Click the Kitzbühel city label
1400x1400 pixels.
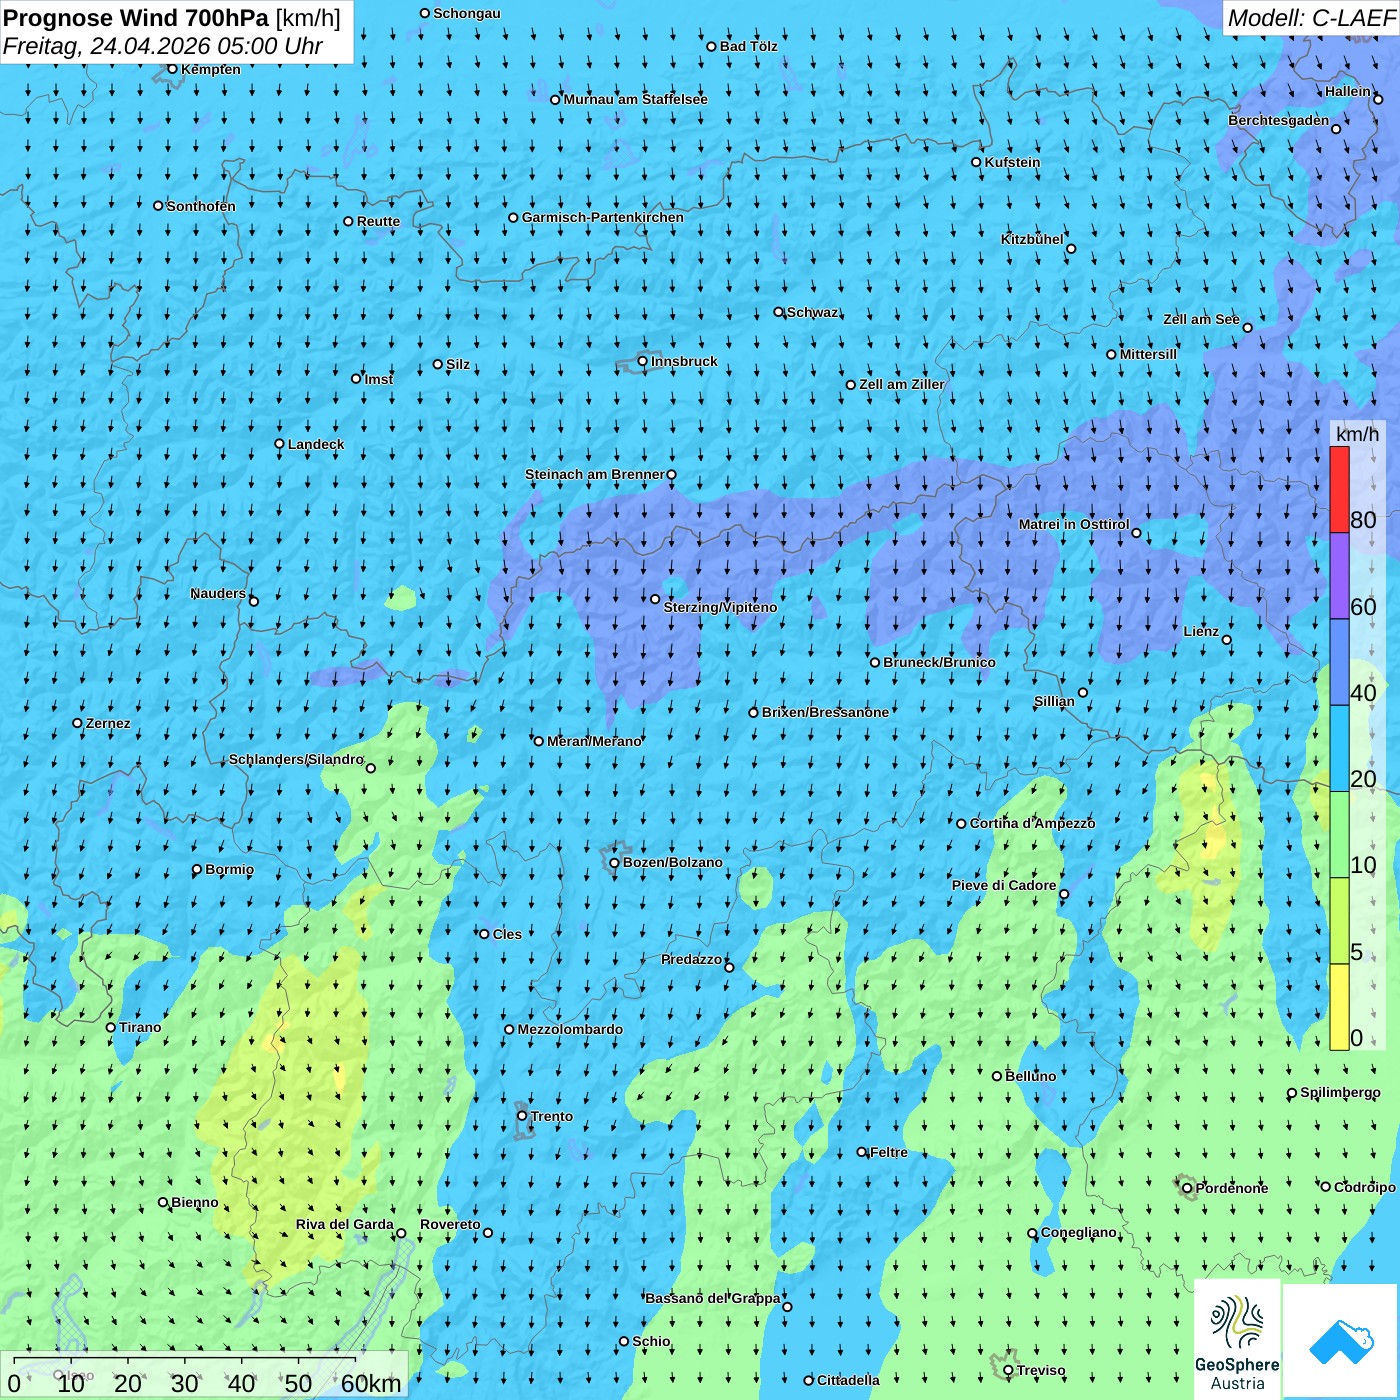tap(1032, 239)
